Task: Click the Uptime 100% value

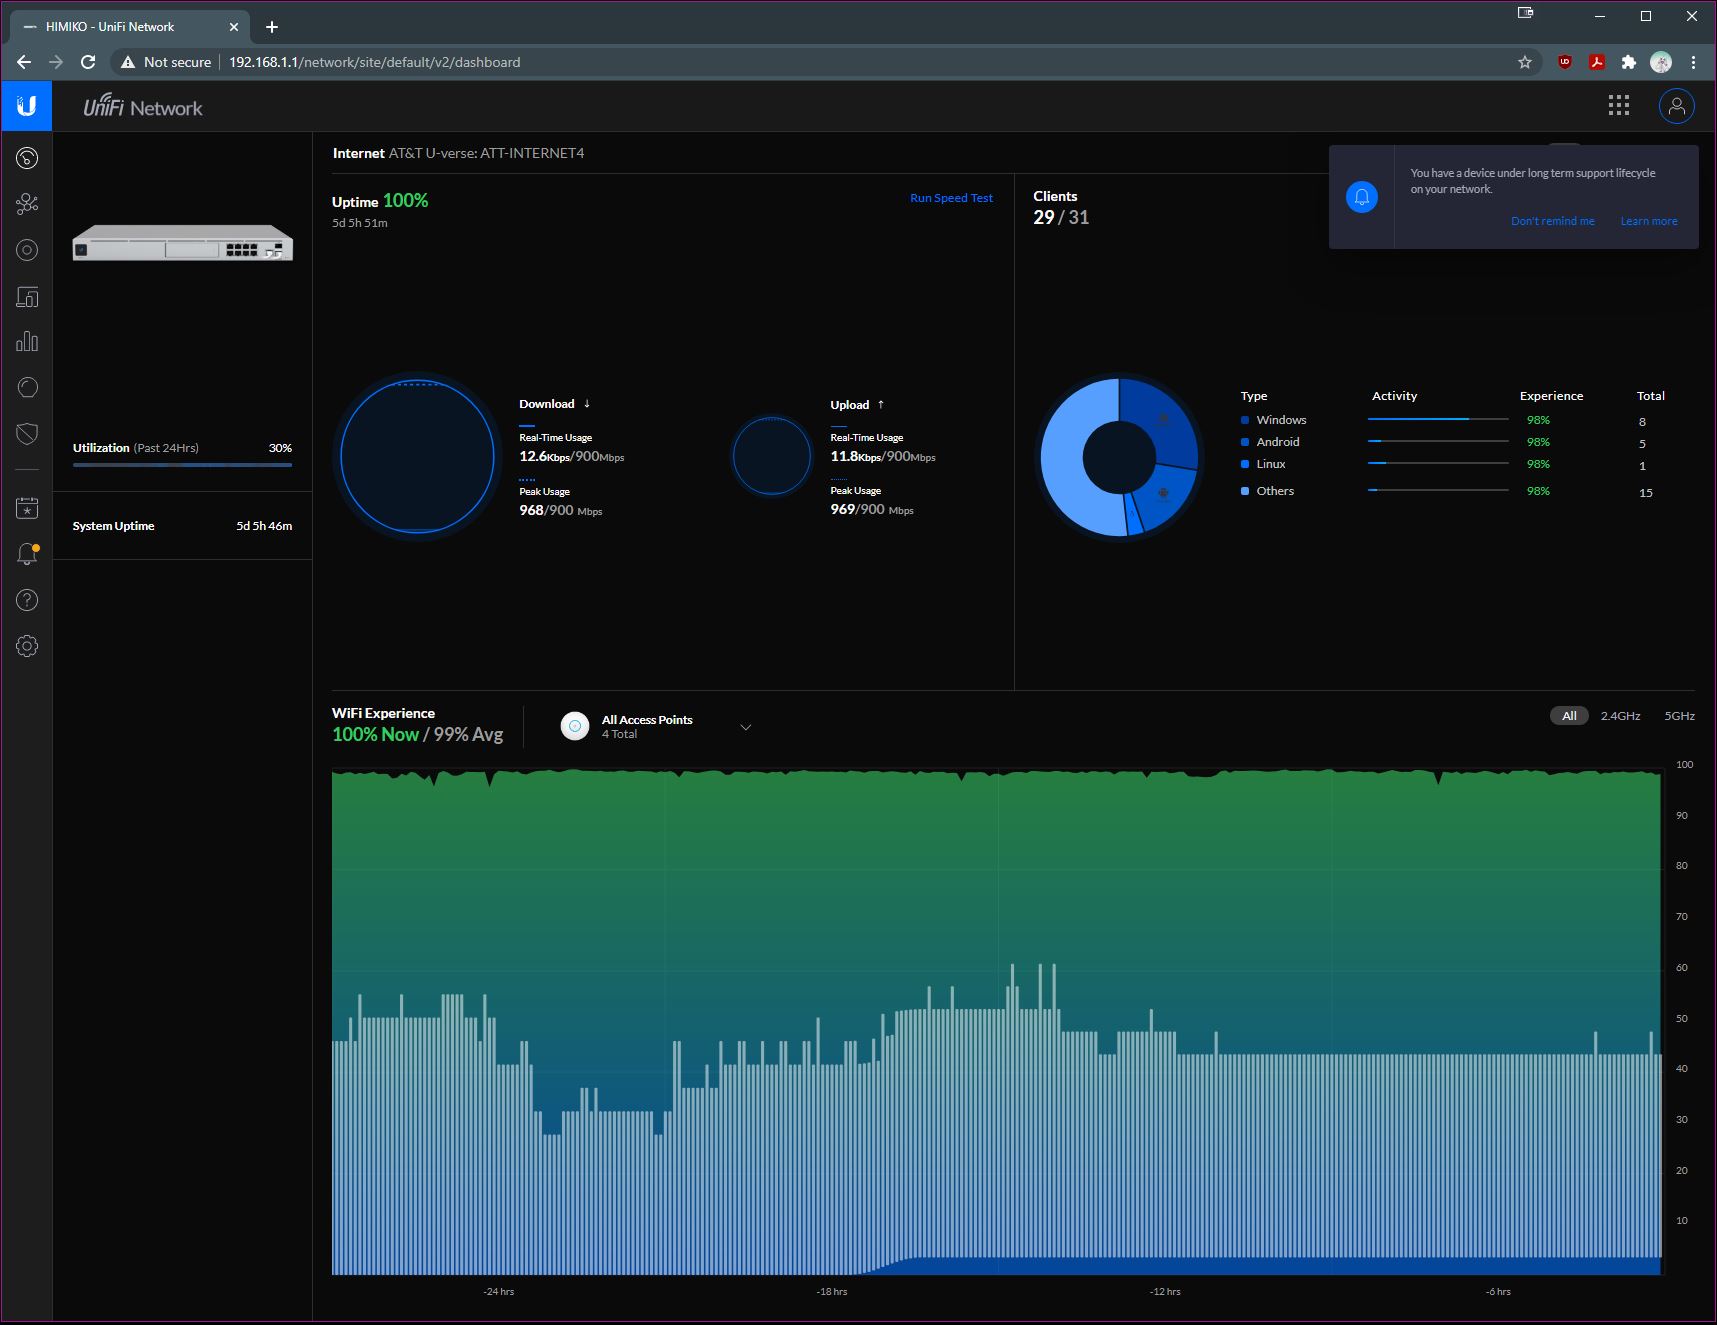Action: pos(405,200)
